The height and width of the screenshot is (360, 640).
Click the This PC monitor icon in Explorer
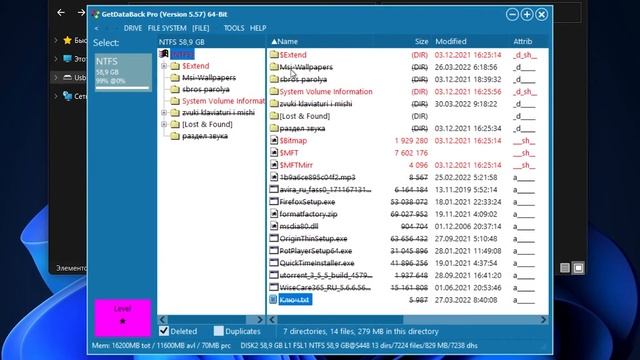click(x=67, y=59)
